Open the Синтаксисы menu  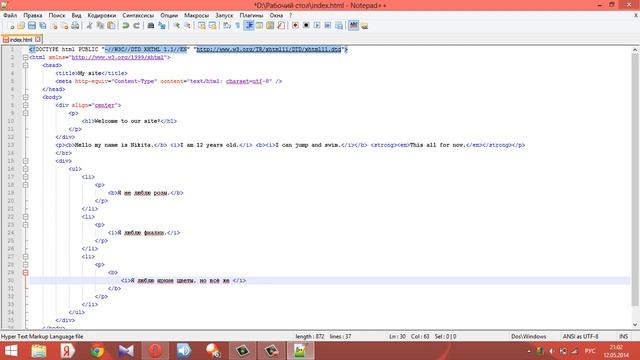click(138, 15)
